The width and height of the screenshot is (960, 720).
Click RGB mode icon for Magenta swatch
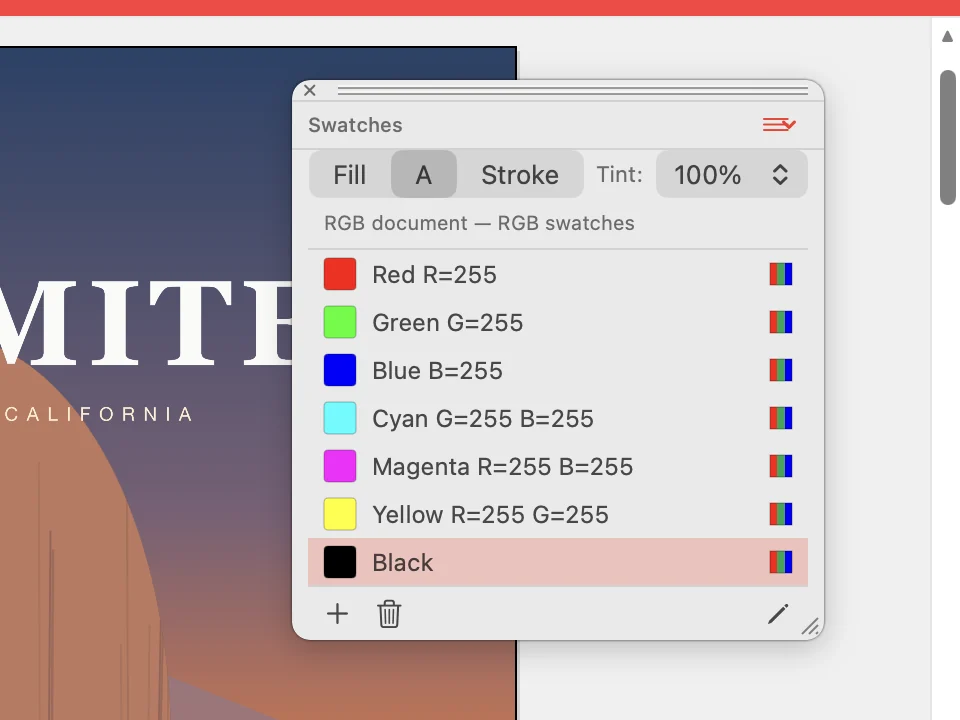[x=781, y=466]
